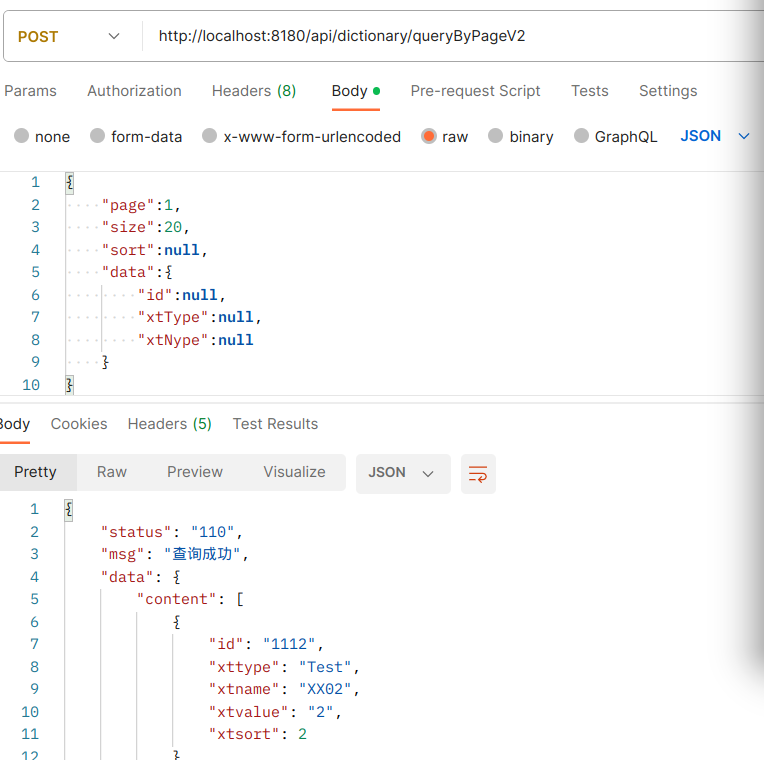This screenshot has height=769, width=764.
Task: Open the Tests tab
Action: pos(590,91)
